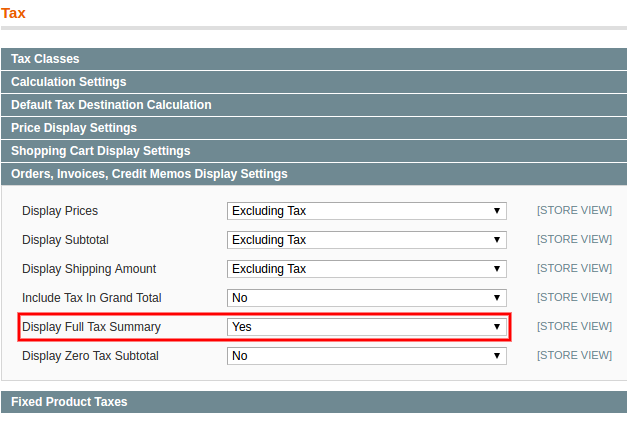
Task: Click the Display Zero Tax Subtotal label
Action: click(90, 356)
